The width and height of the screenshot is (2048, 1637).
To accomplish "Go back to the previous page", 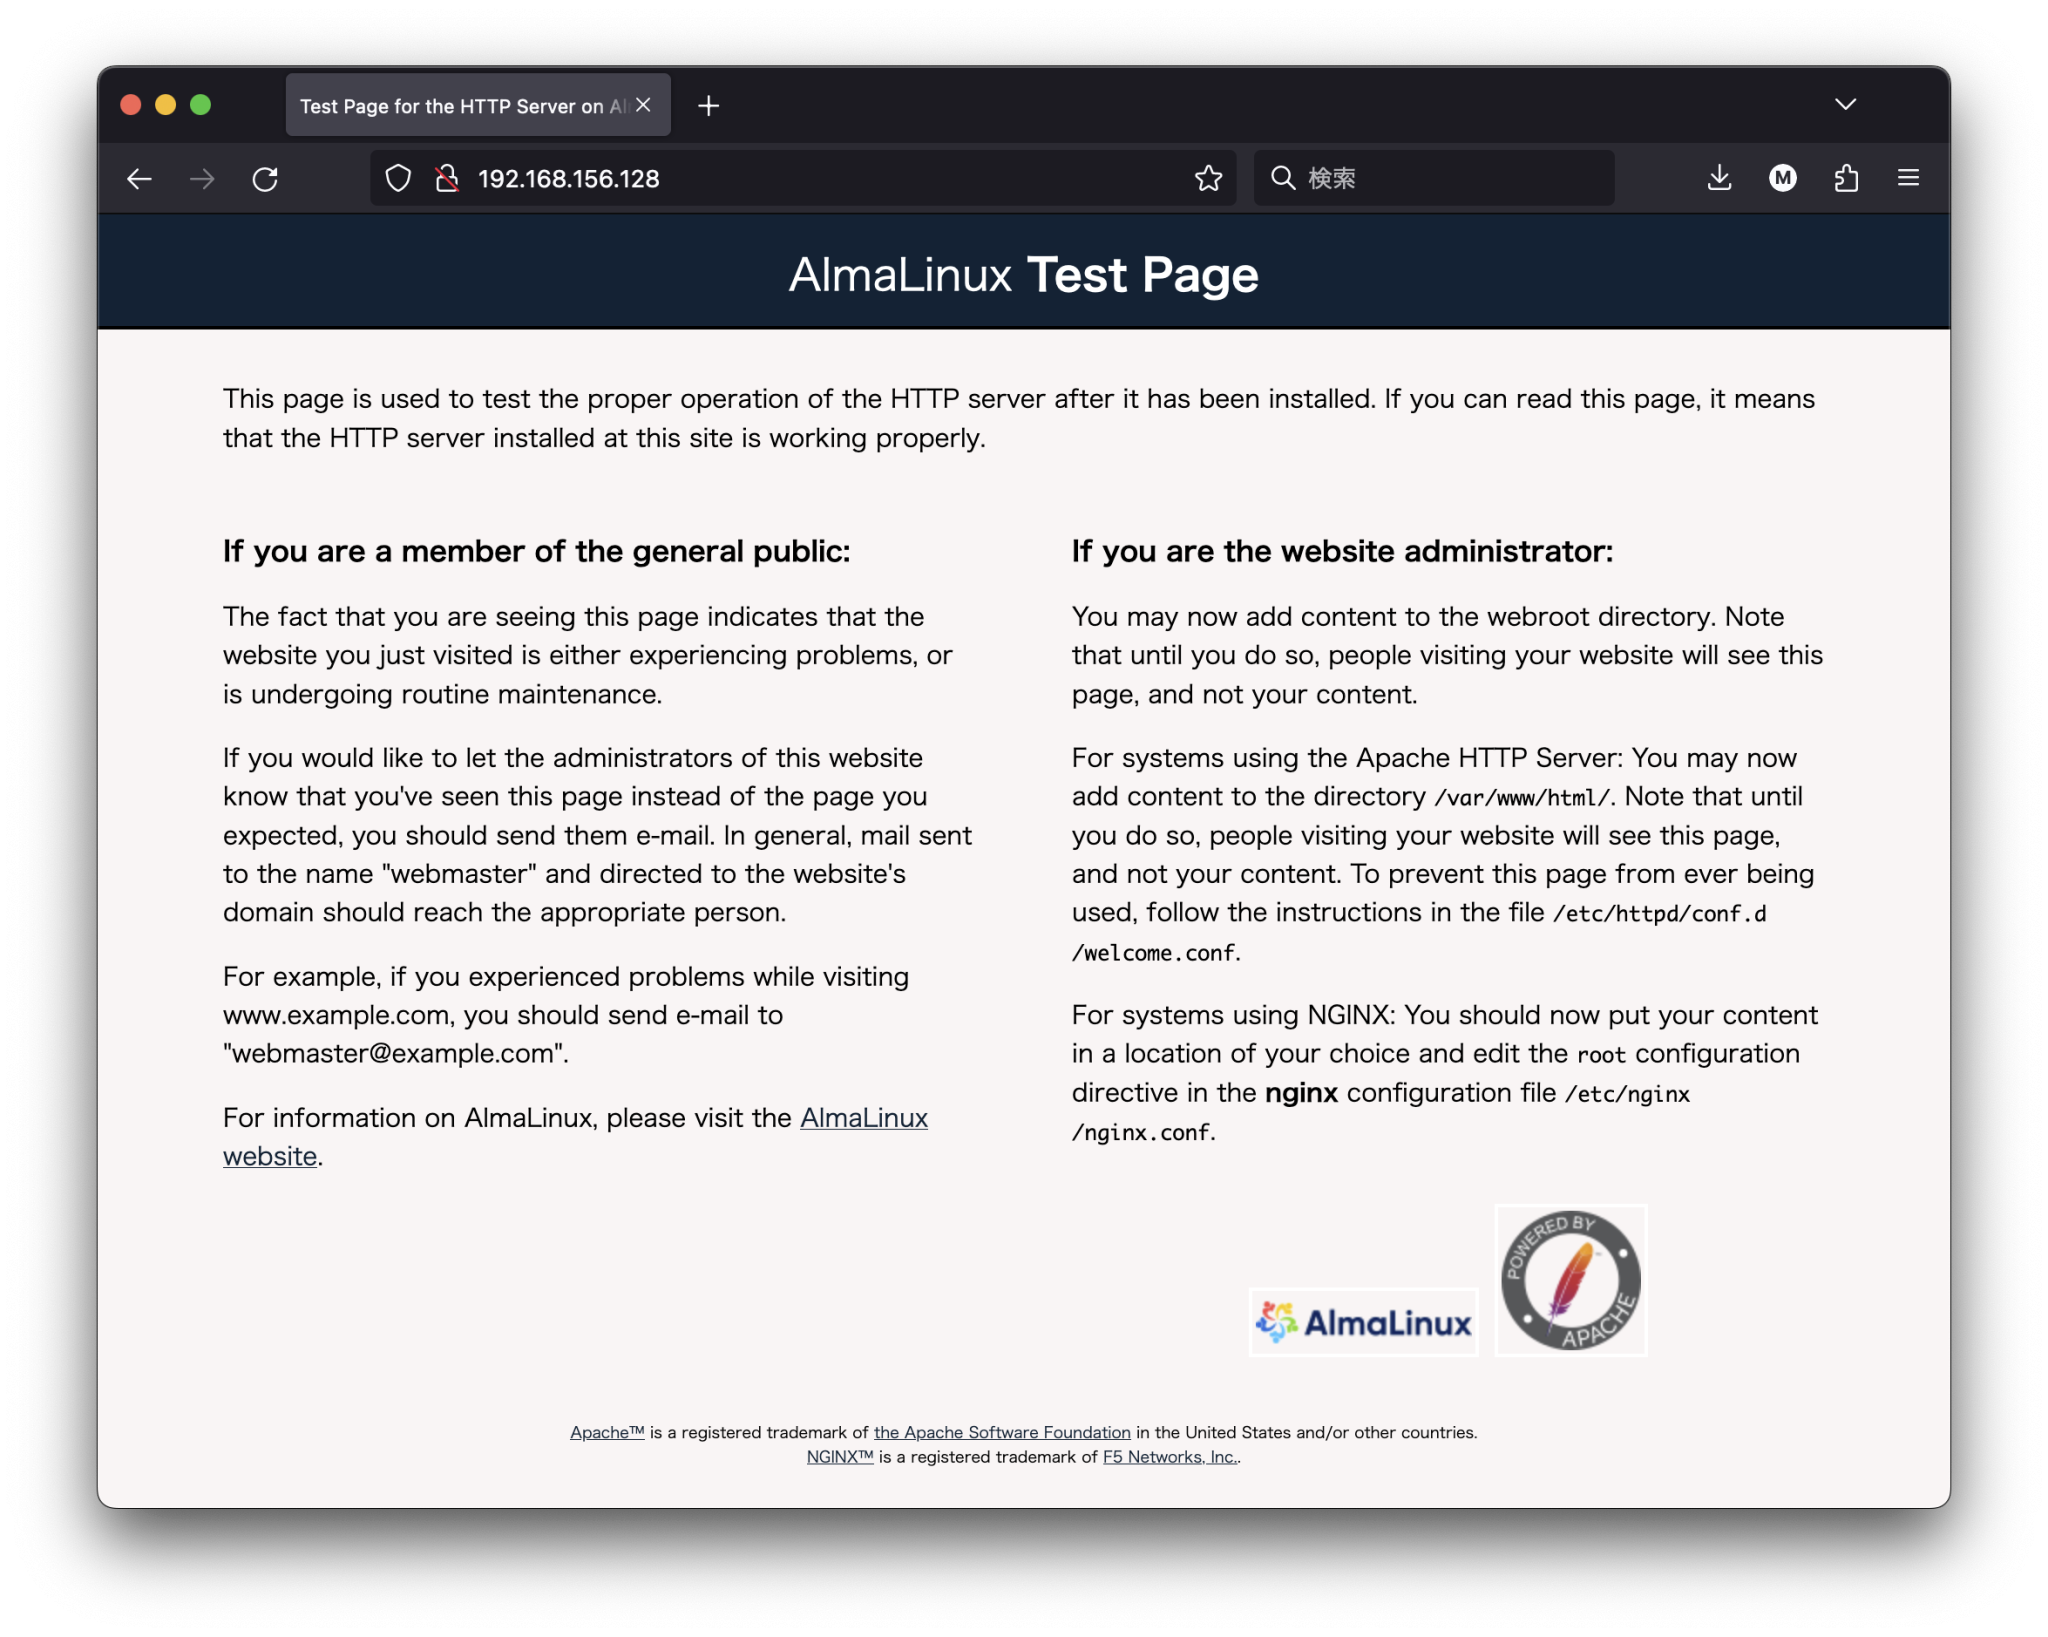I will (x=140, y=178).
